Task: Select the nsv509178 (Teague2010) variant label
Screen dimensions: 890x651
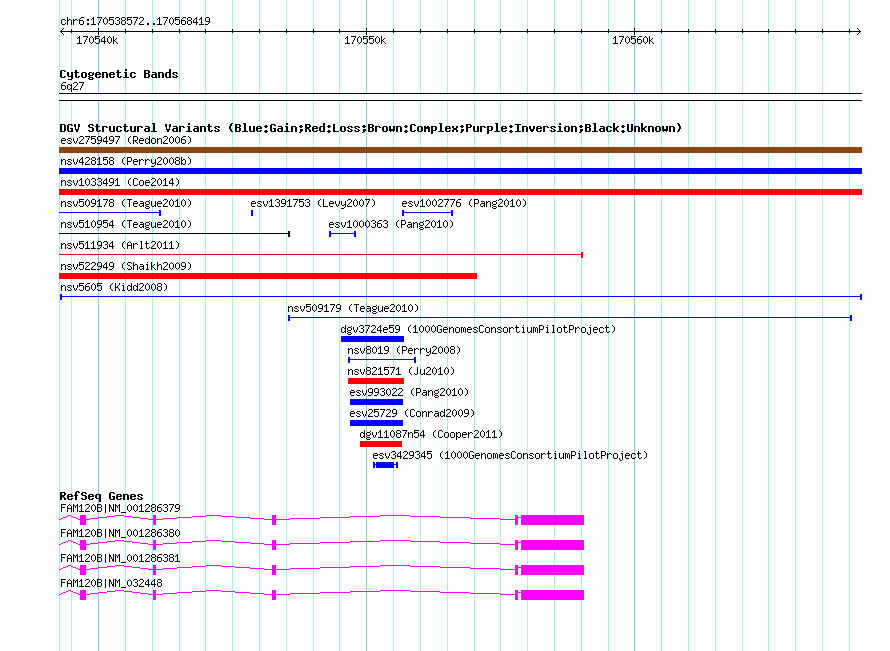Action: [126, 203]
